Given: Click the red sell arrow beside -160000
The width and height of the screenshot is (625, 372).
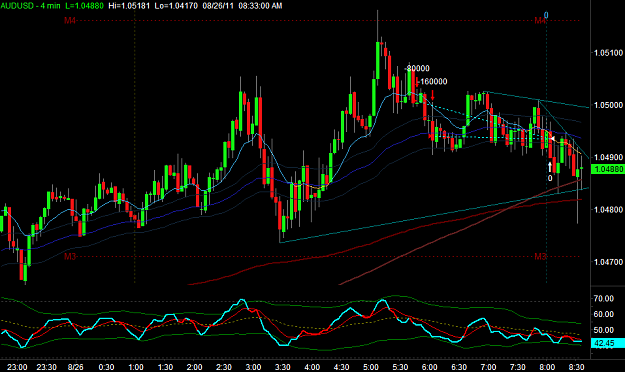Looking at the screenshot, I should [417, 83].
